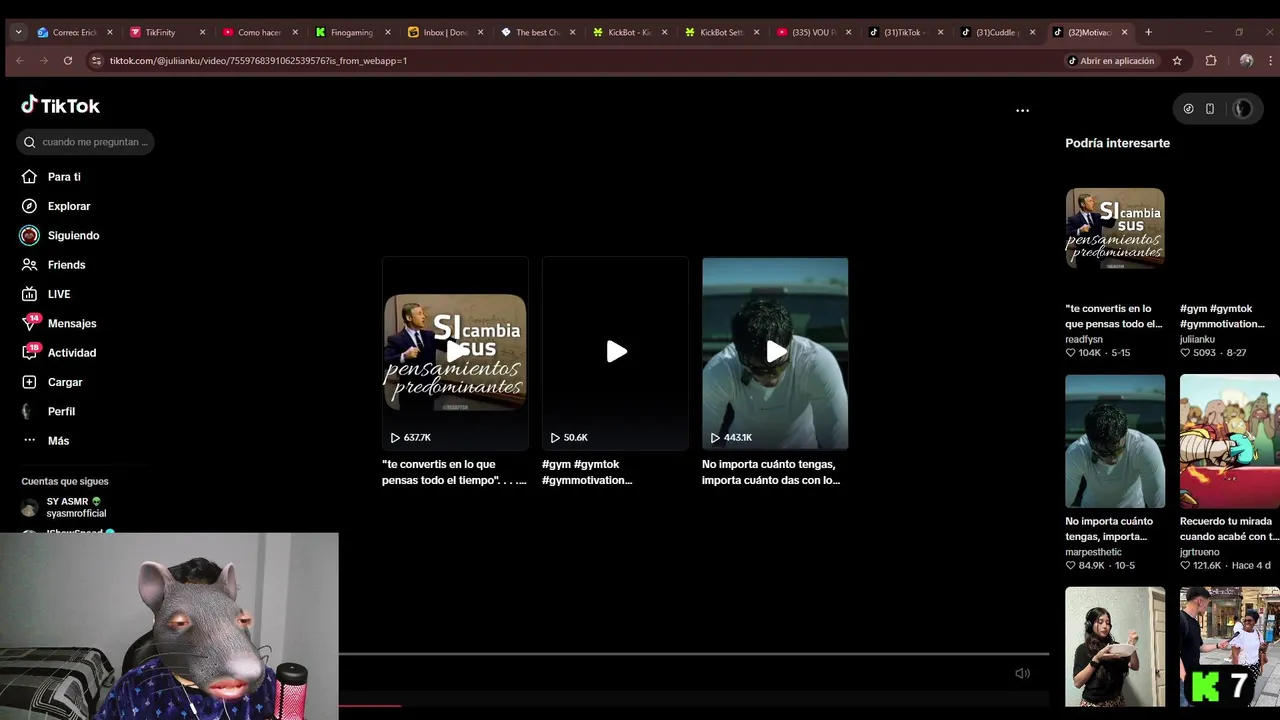Open the three-dots options menu above the videos
Screen dimensions: 1280x720
pyautogui.click(x=1022, y=110)
